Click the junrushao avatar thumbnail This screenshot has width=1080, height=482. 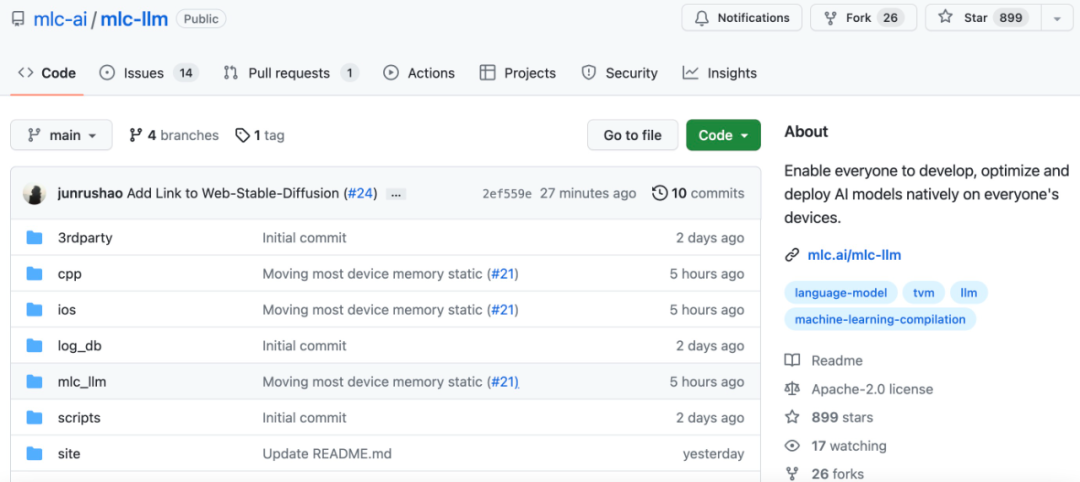point(34,193)
